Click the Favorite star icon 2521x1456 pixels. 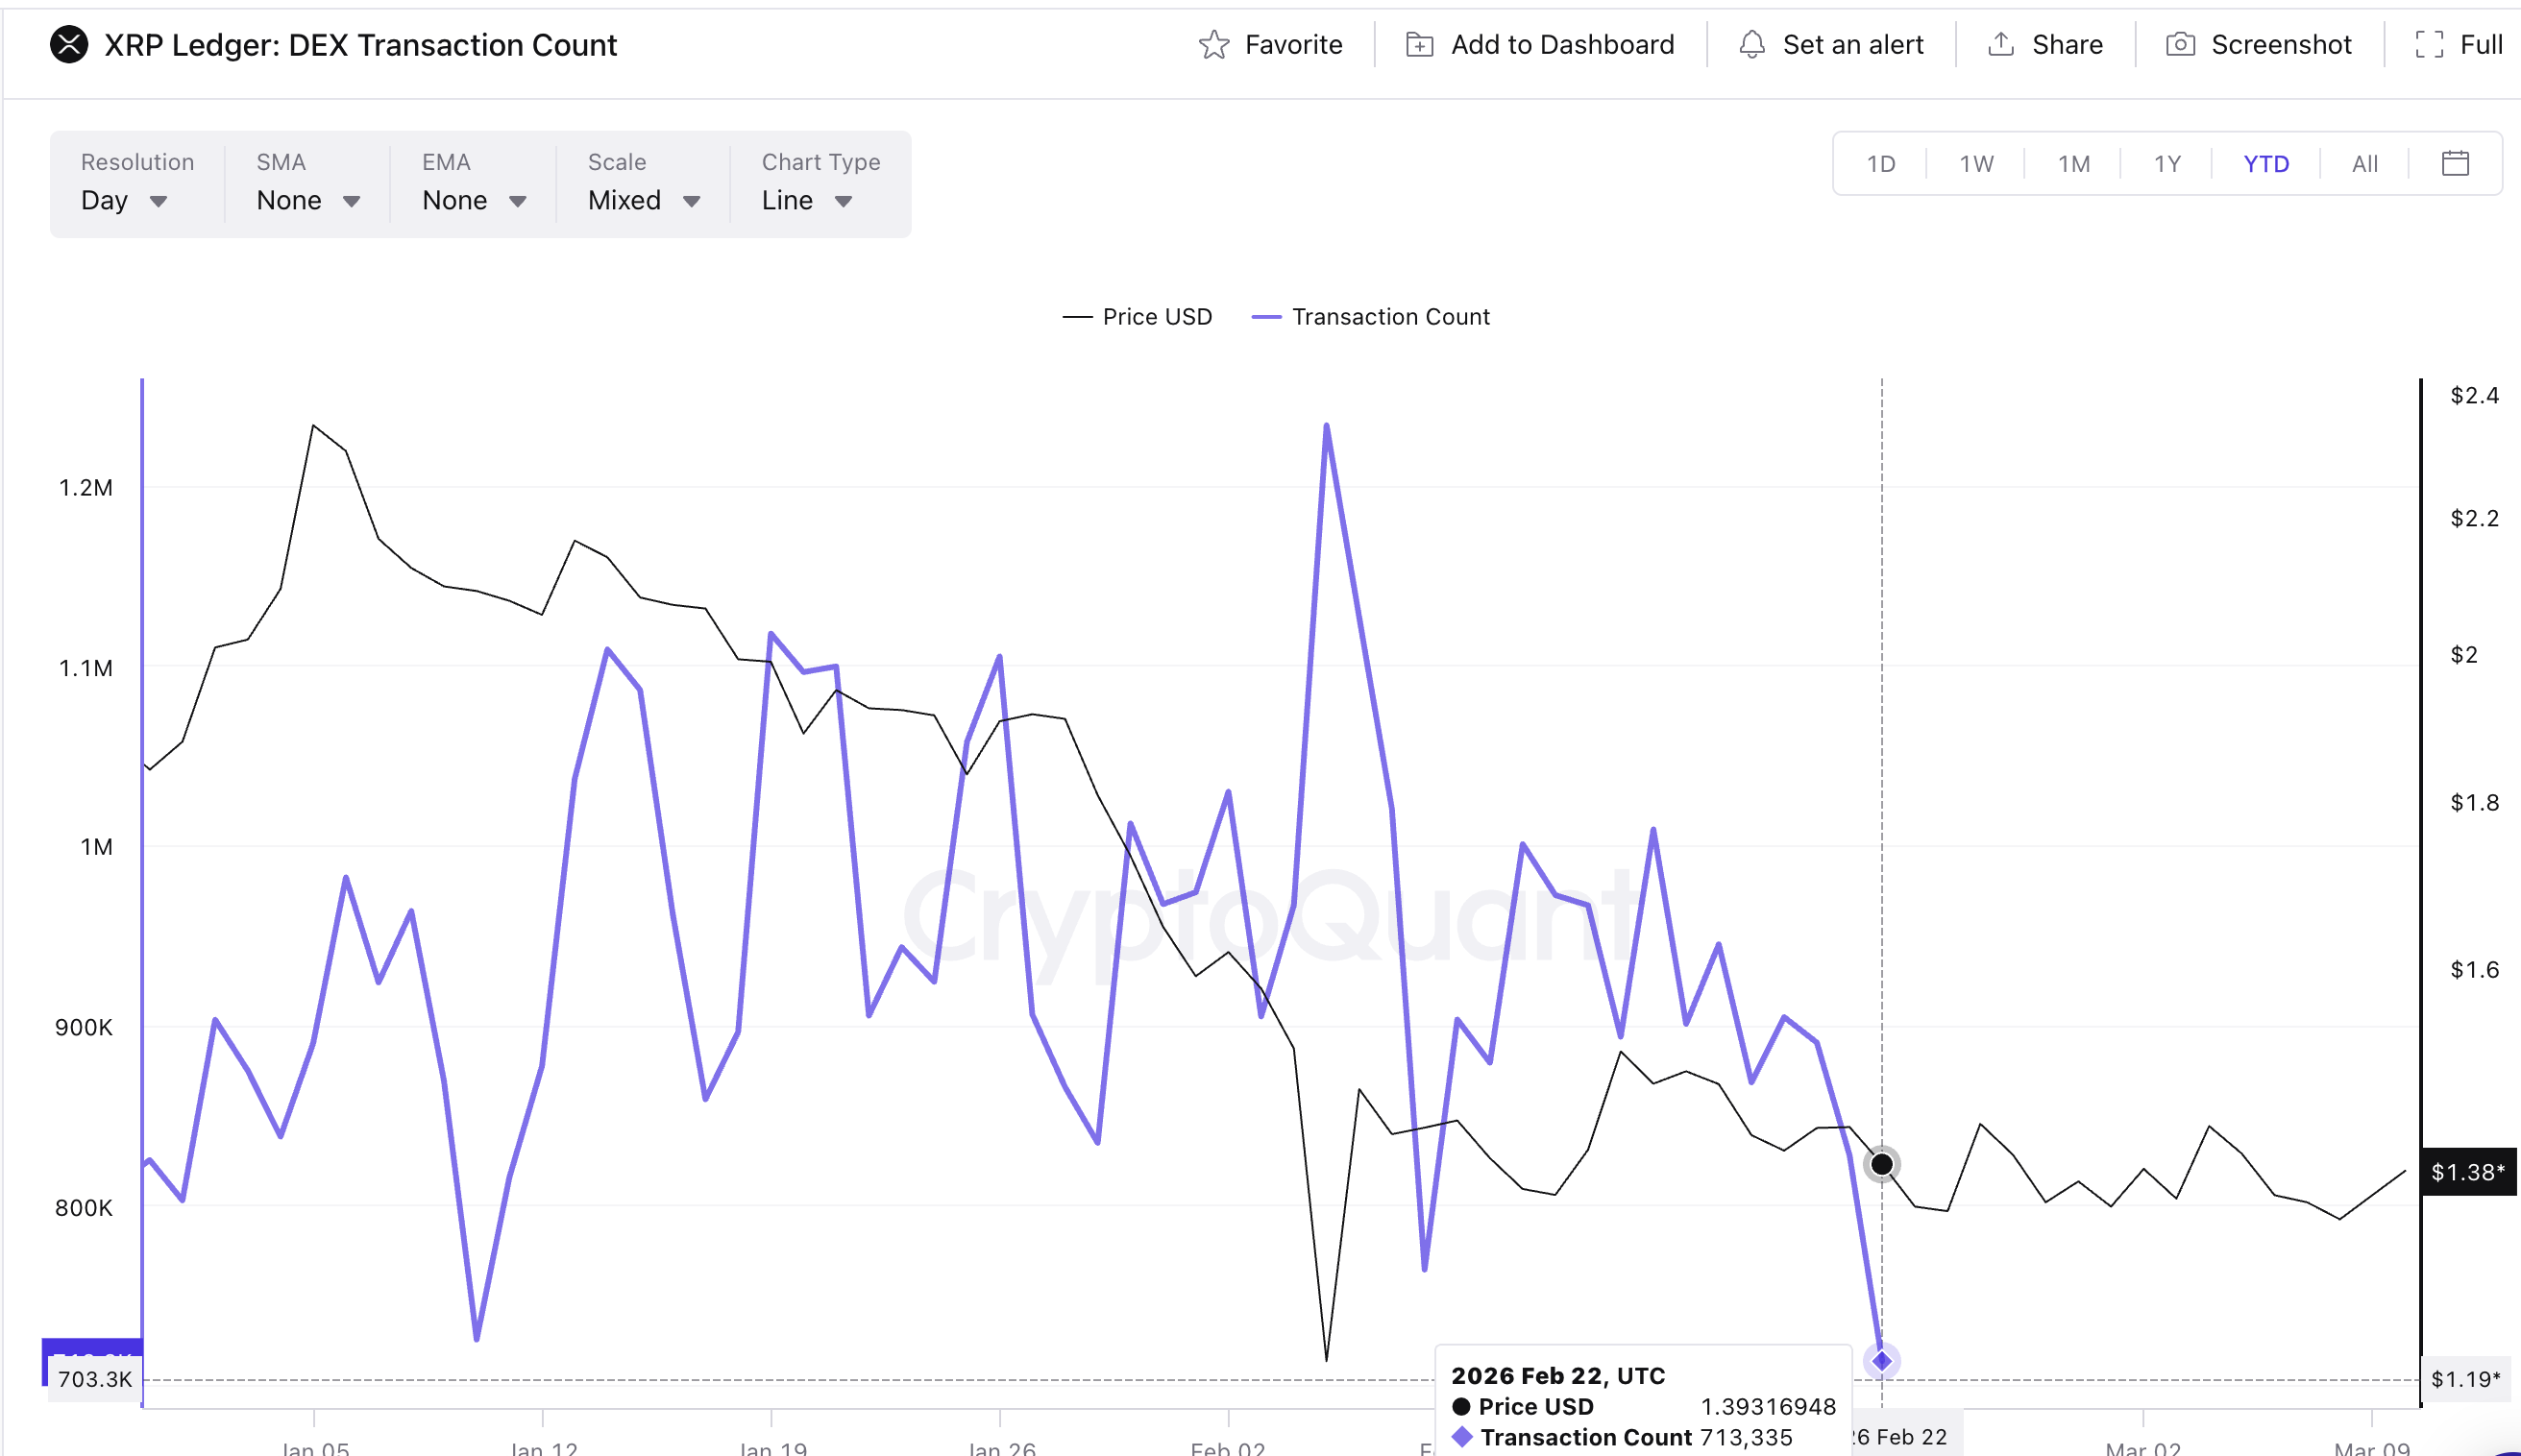(x=1214, y=44)
